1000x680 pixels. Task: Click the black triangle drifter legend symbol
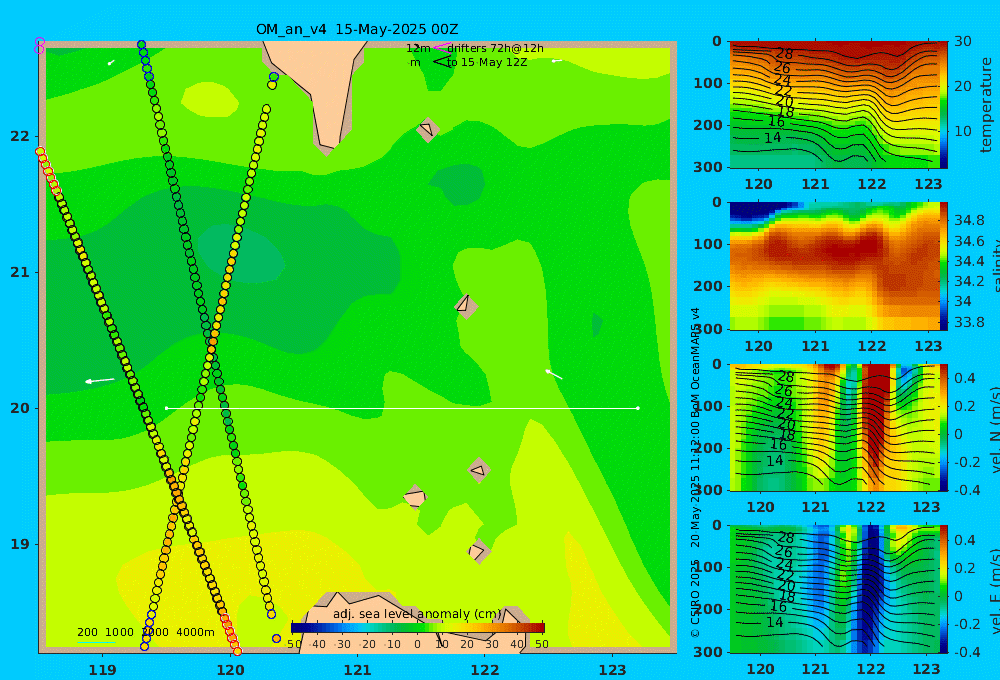coord(441,61)
